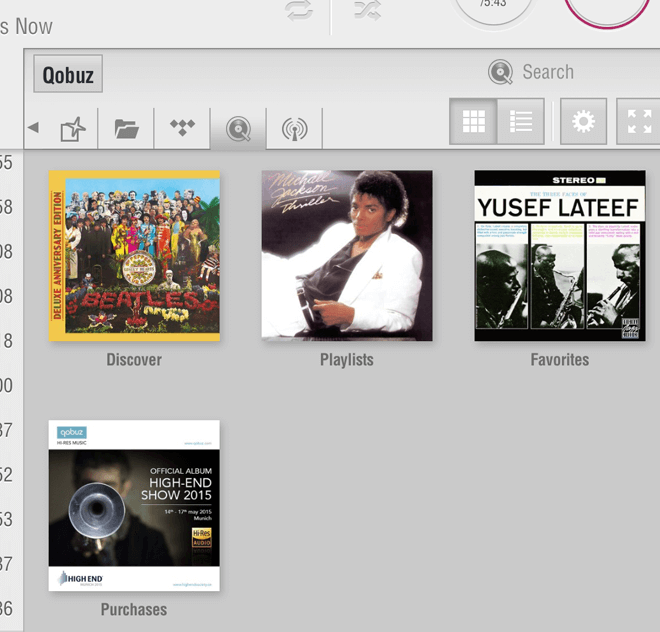Switch to list view
The width and height of the screenshot is (660, 632).
[x=521, y=122]
